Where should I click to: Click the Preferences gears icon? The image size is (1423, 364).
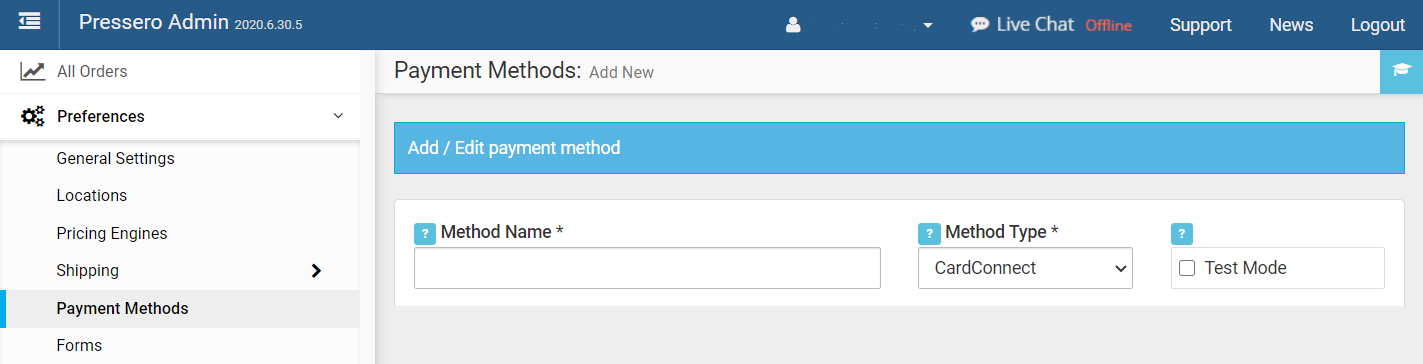click(33, 116)
